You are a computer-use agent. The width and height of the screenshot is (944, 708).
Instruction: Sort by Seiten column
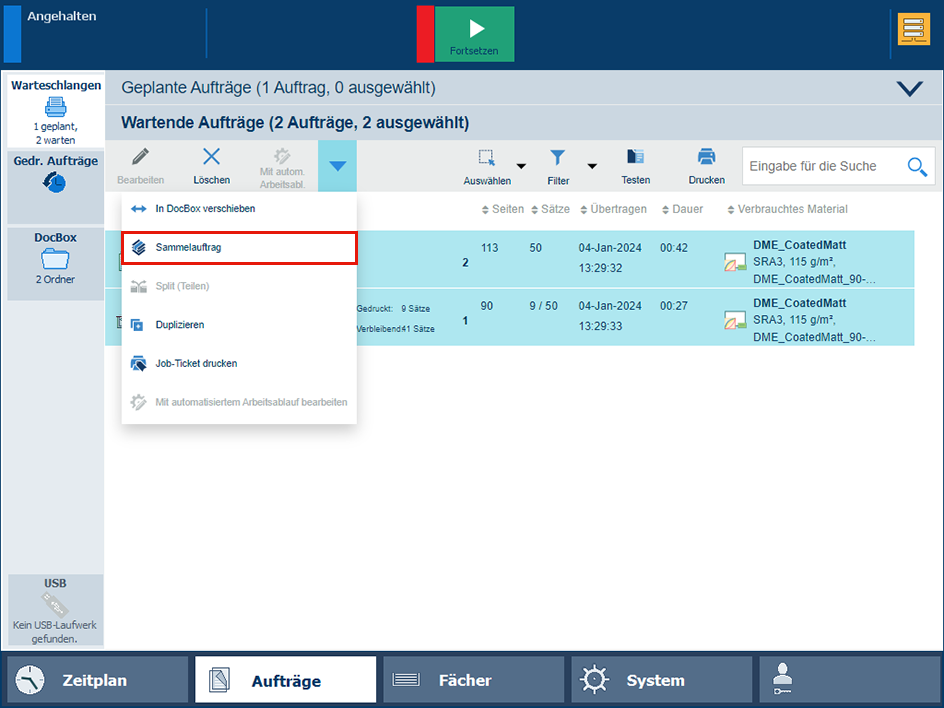click(503, 209)
